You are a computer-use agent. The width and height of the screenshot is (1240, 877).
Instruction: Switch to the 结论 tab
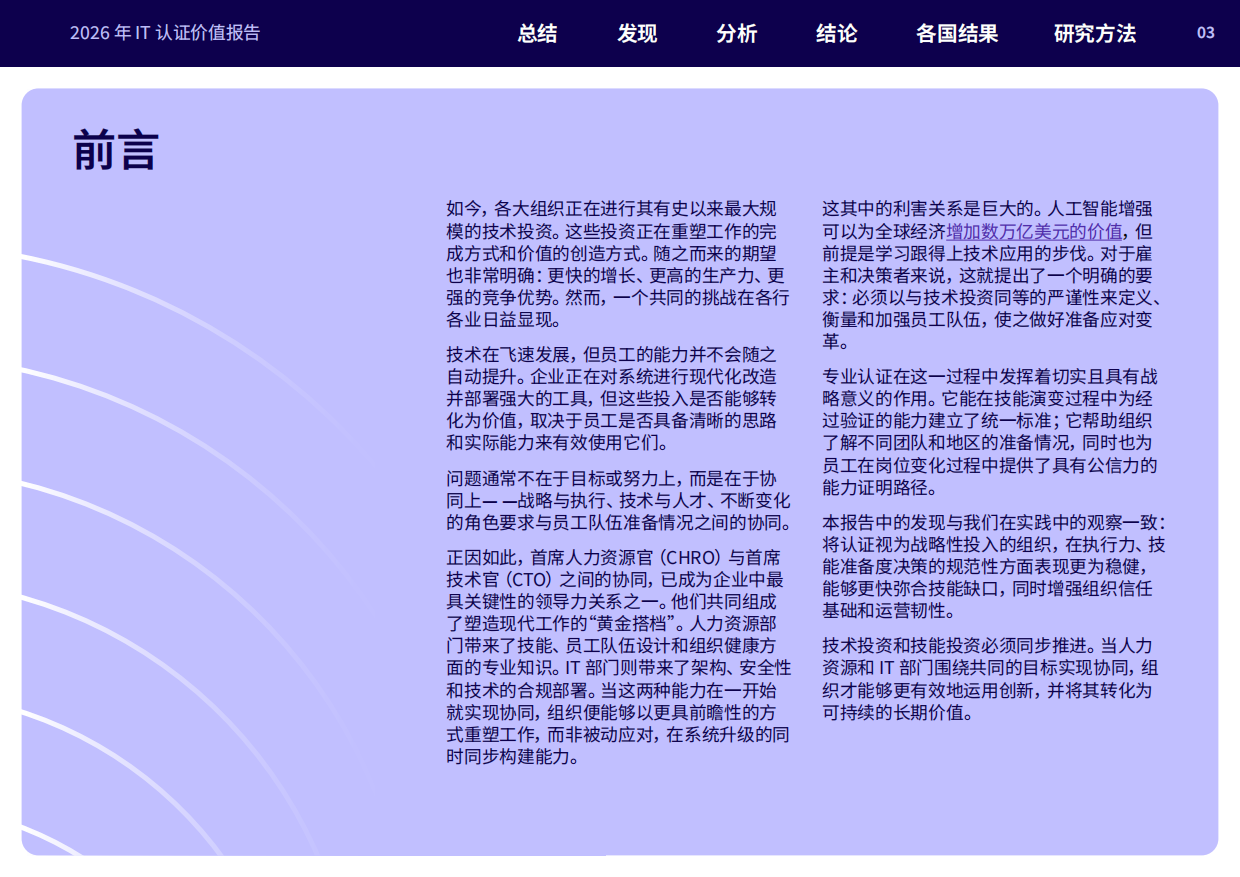pyautogui.click(x=837, y=33)
